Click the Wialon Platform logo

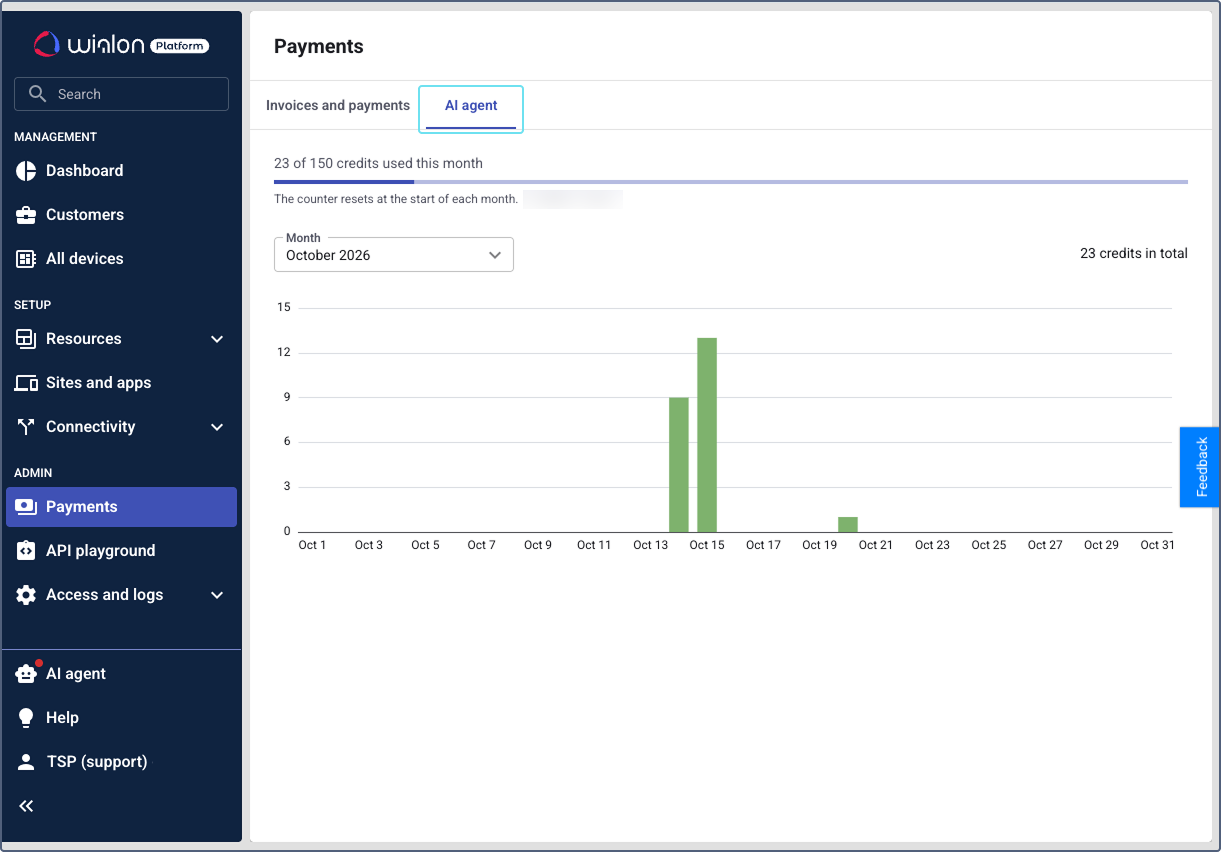point(121,44)
